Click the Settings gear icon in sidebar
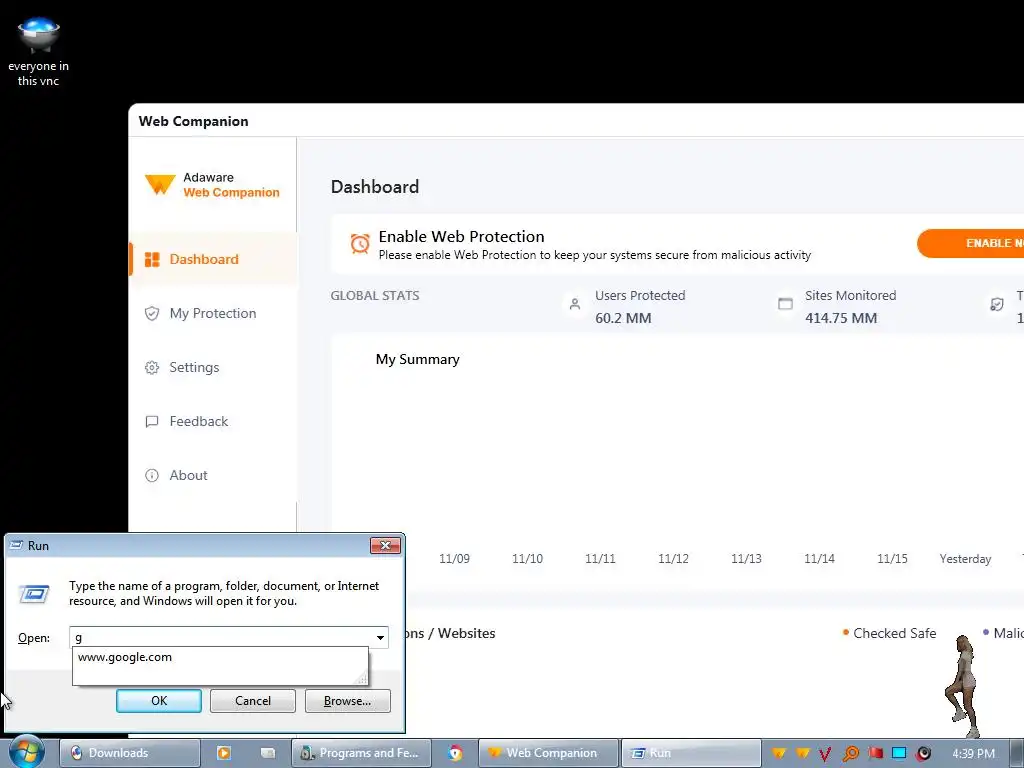Screen dimensions: 1024x768 tap(152, 368)
